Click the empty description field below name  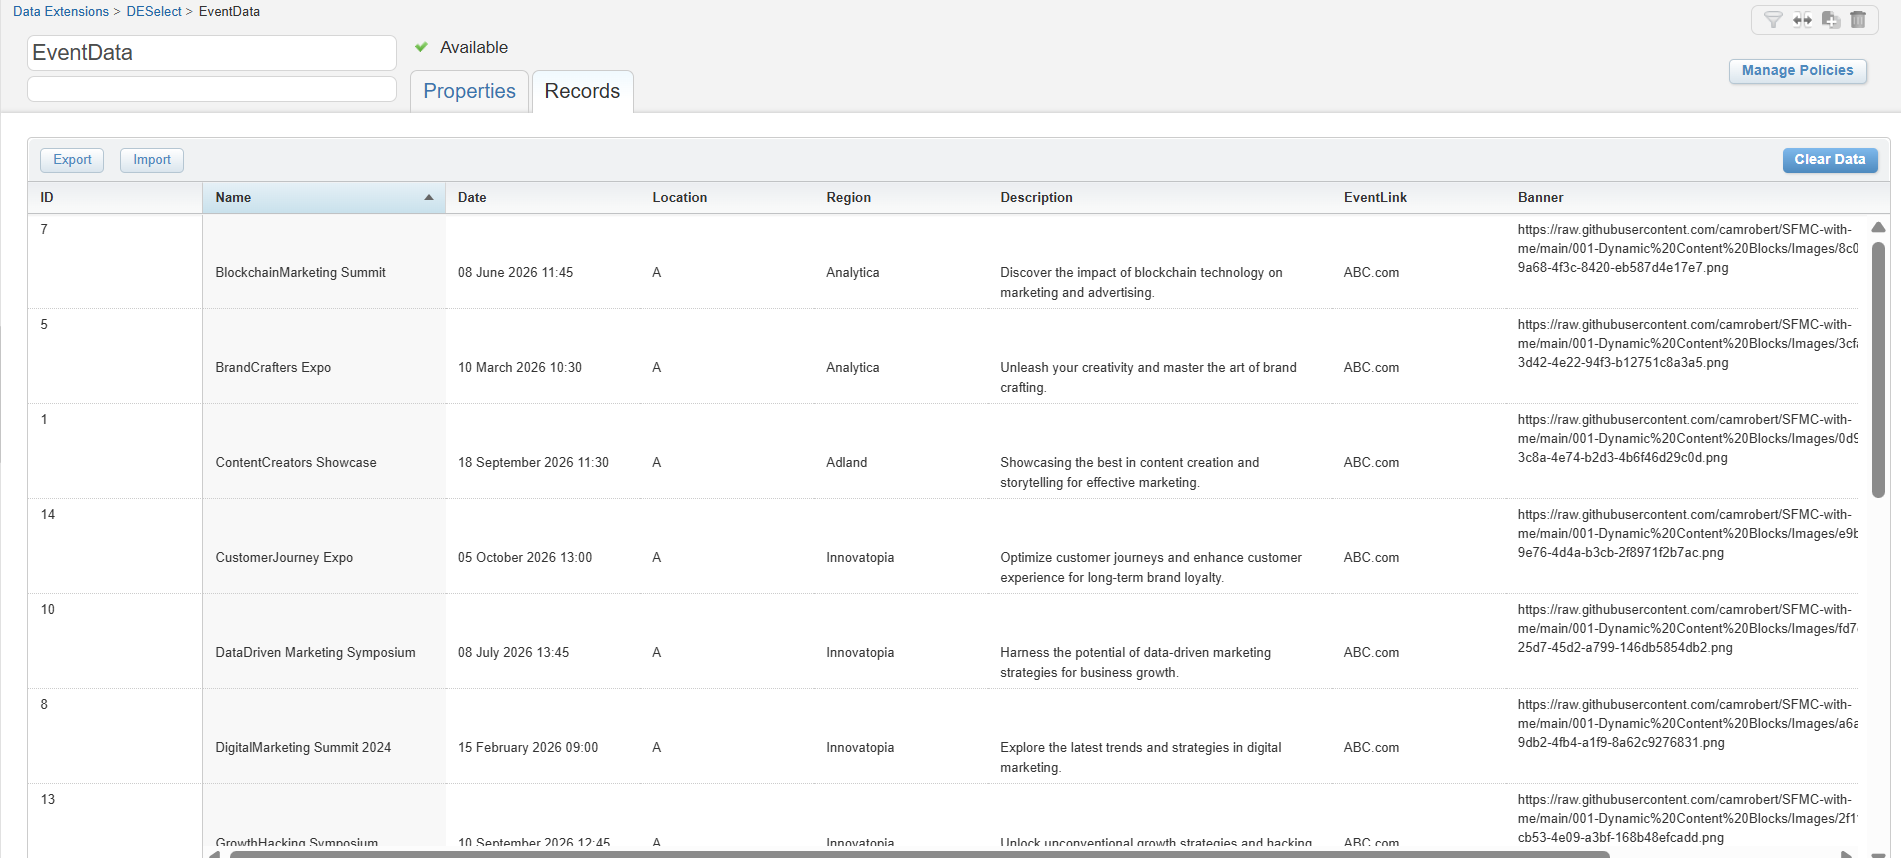[x=212, y=89]
